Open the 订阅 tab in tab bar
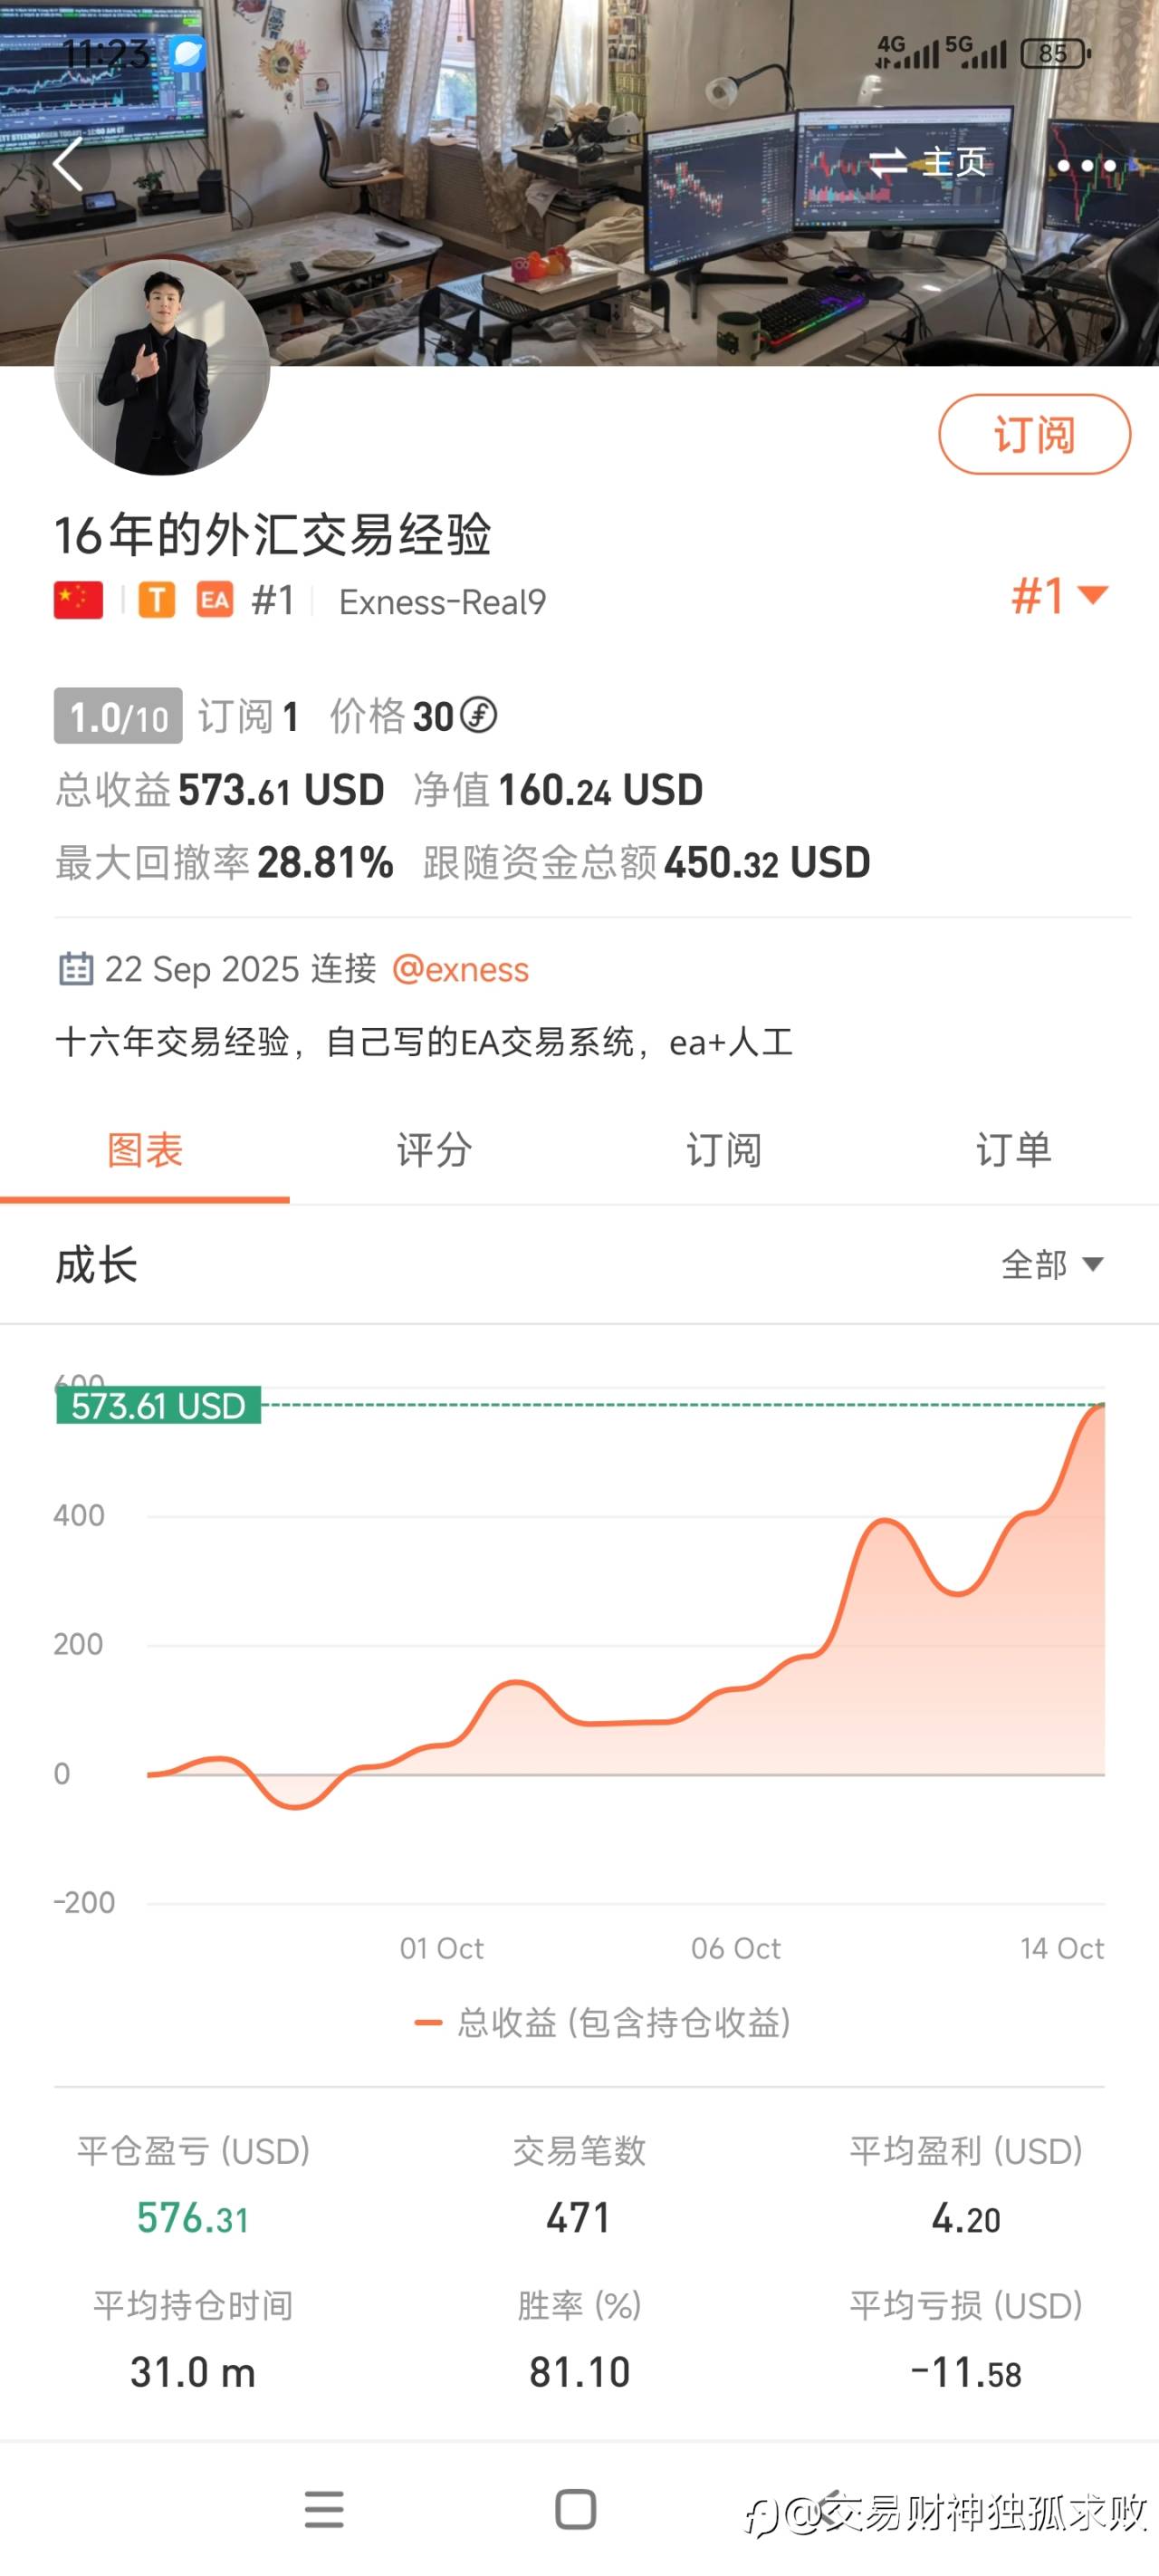This screenshot has width=1159, height=2576. pyautogui.click(x=724, y=1150)
